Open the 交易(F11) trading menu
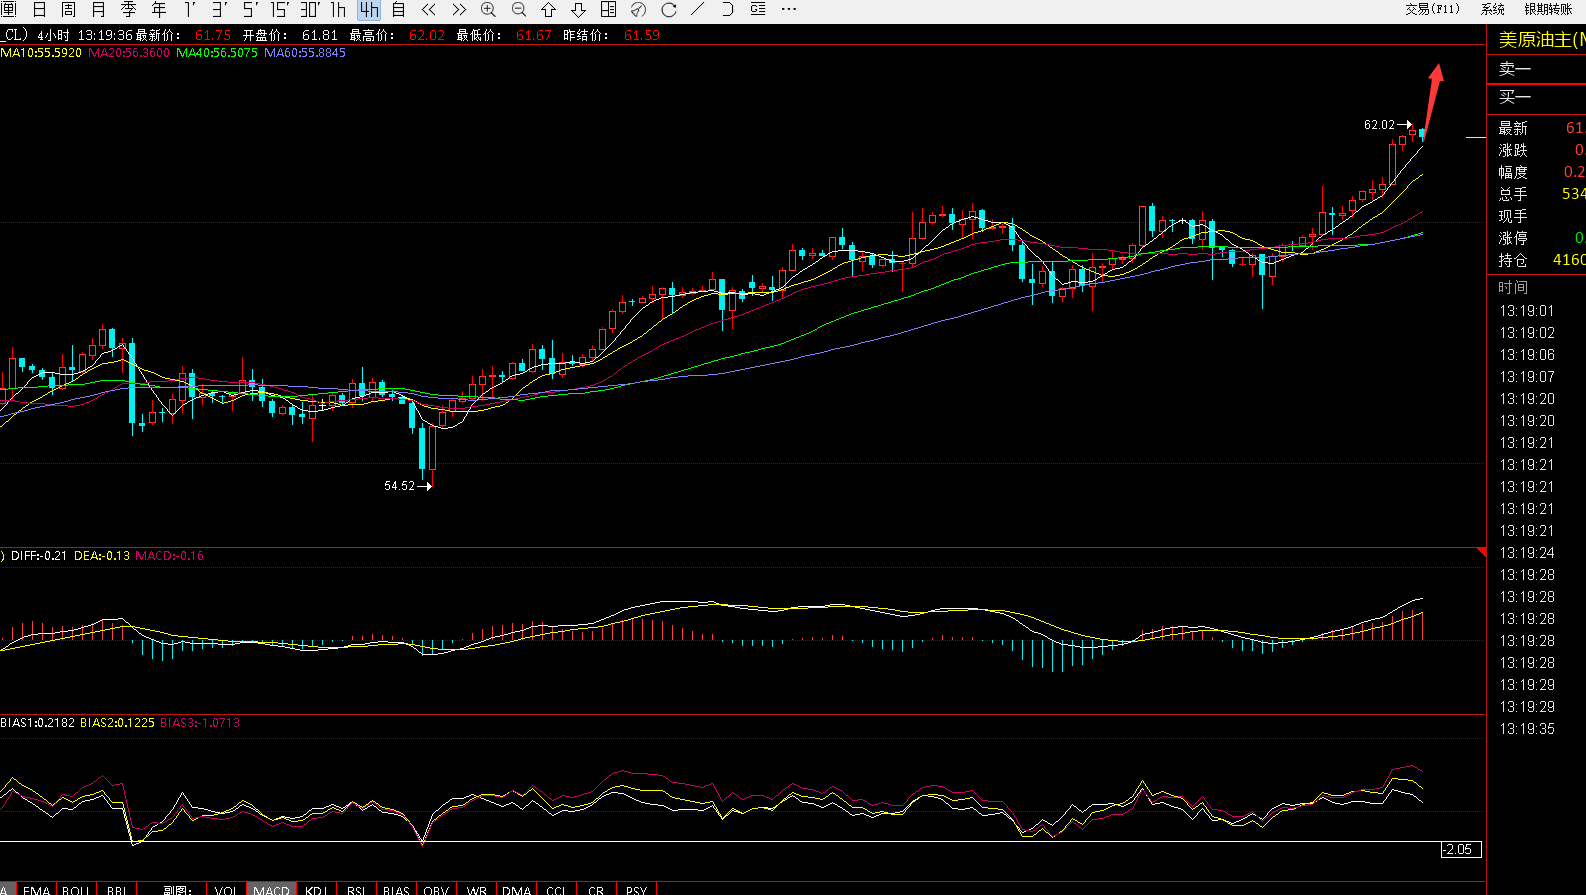 click(1432, 9)
